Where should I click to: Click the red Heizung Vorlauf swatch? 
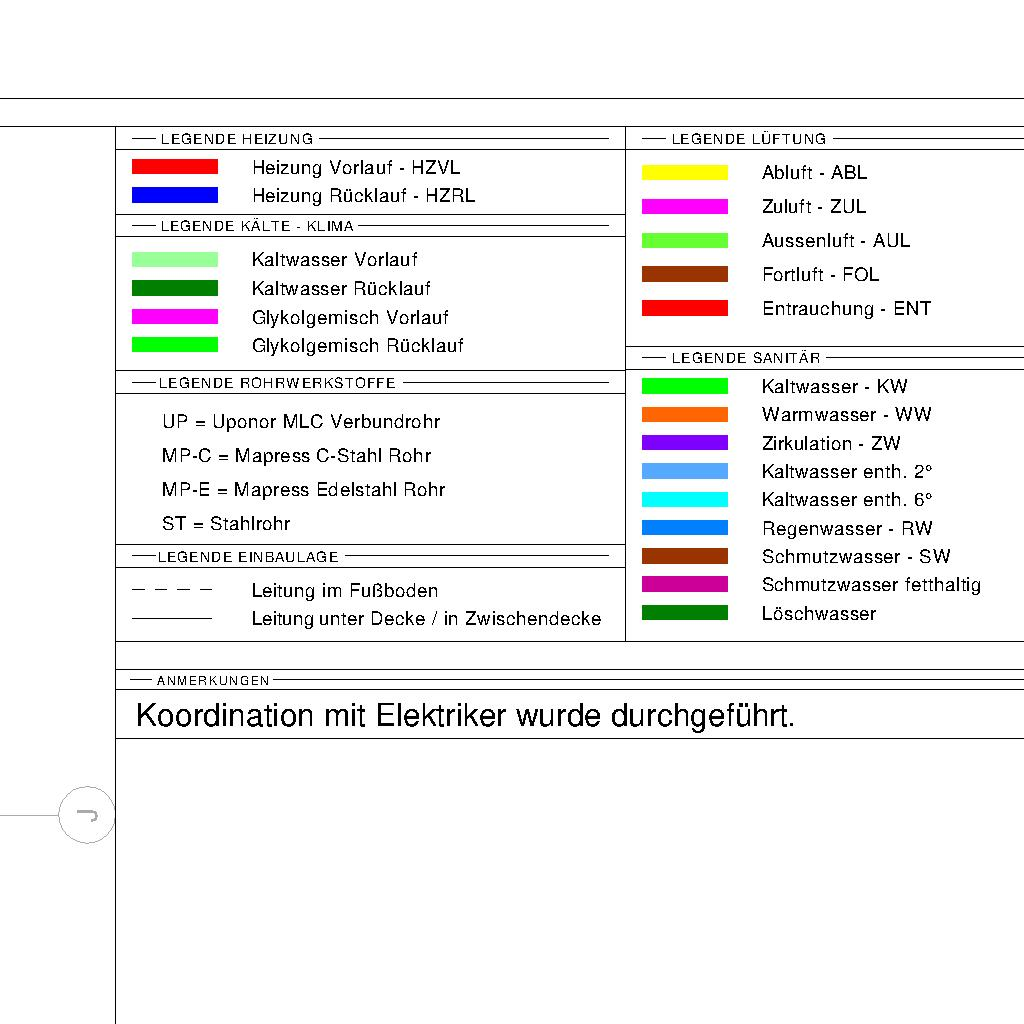[x=174, y=167]
